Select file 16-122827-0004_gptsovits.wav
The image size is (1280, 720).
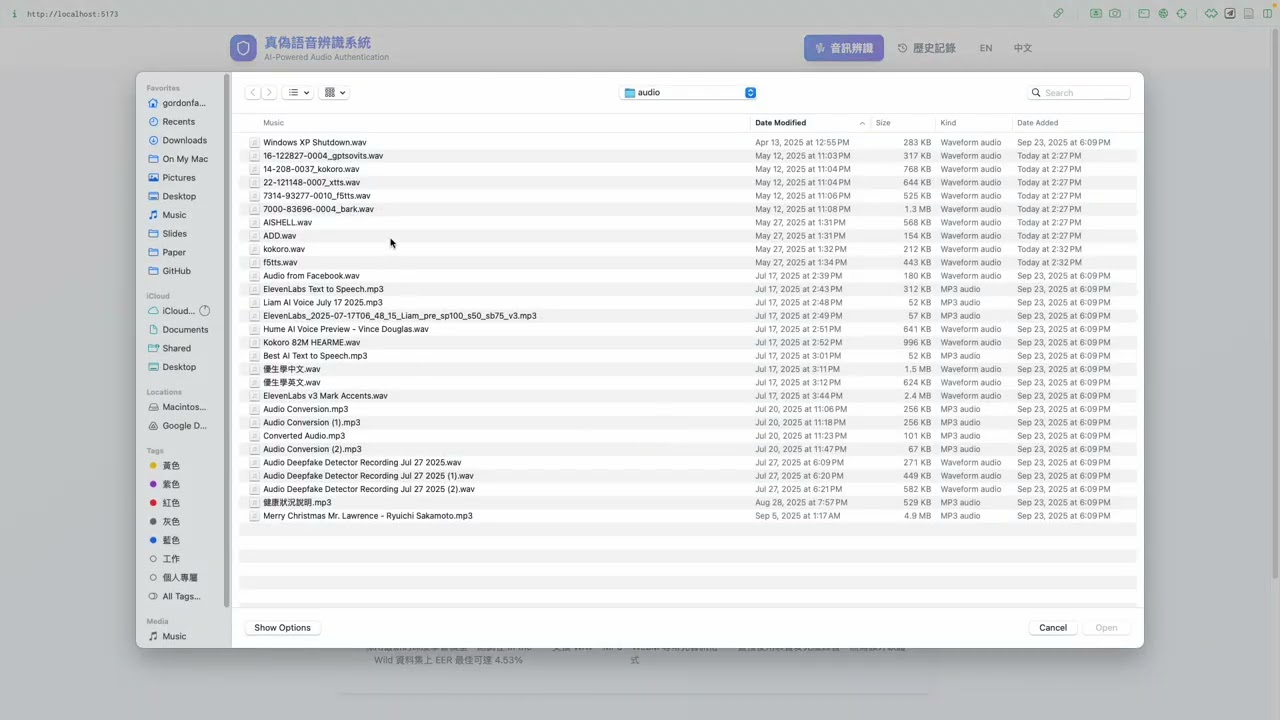click(323, 156)
